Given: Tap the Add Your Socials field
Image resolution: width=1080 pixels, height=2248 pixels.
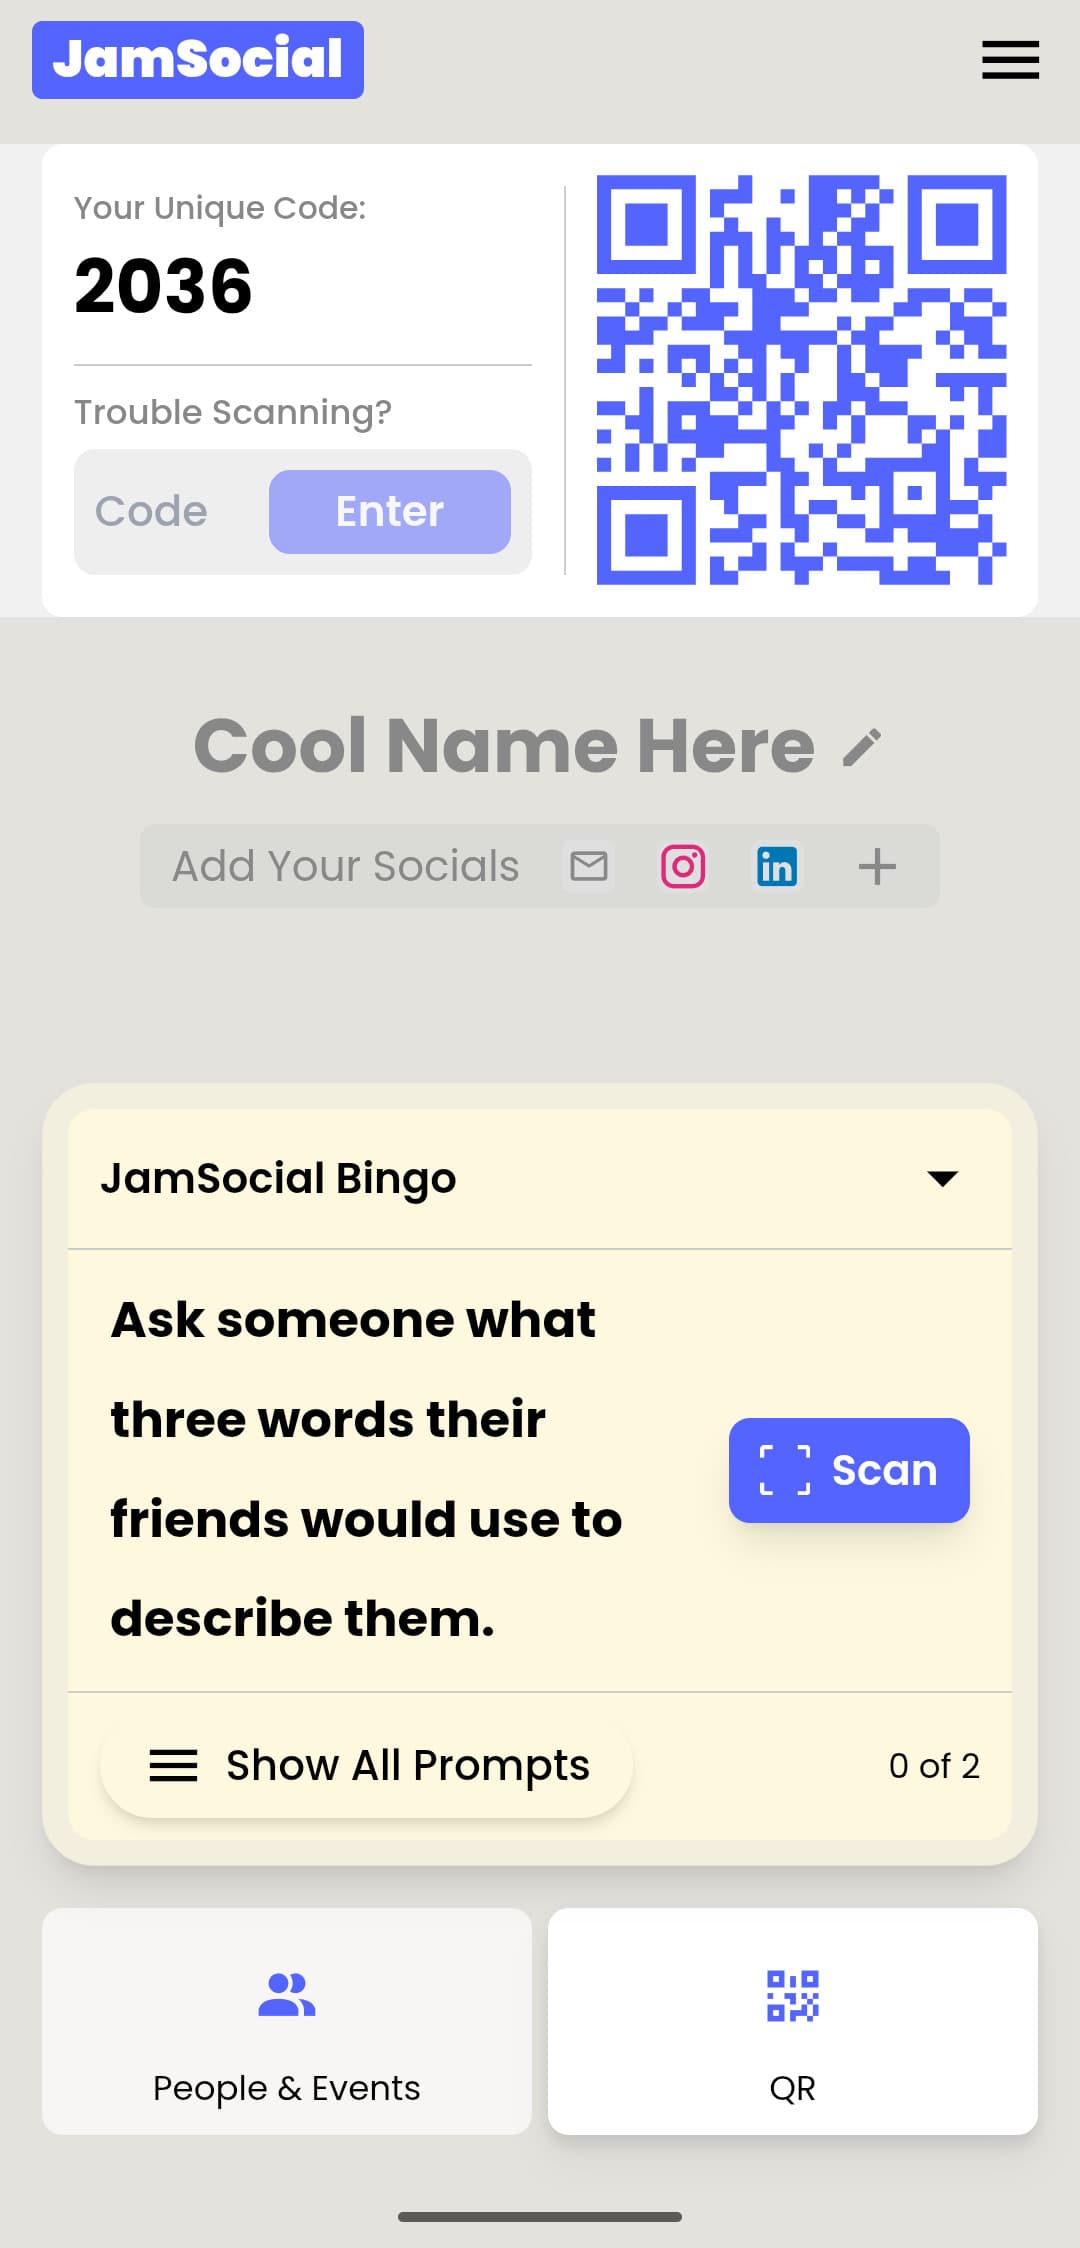Looking at the screenshot, I should (x=345, y=866).
